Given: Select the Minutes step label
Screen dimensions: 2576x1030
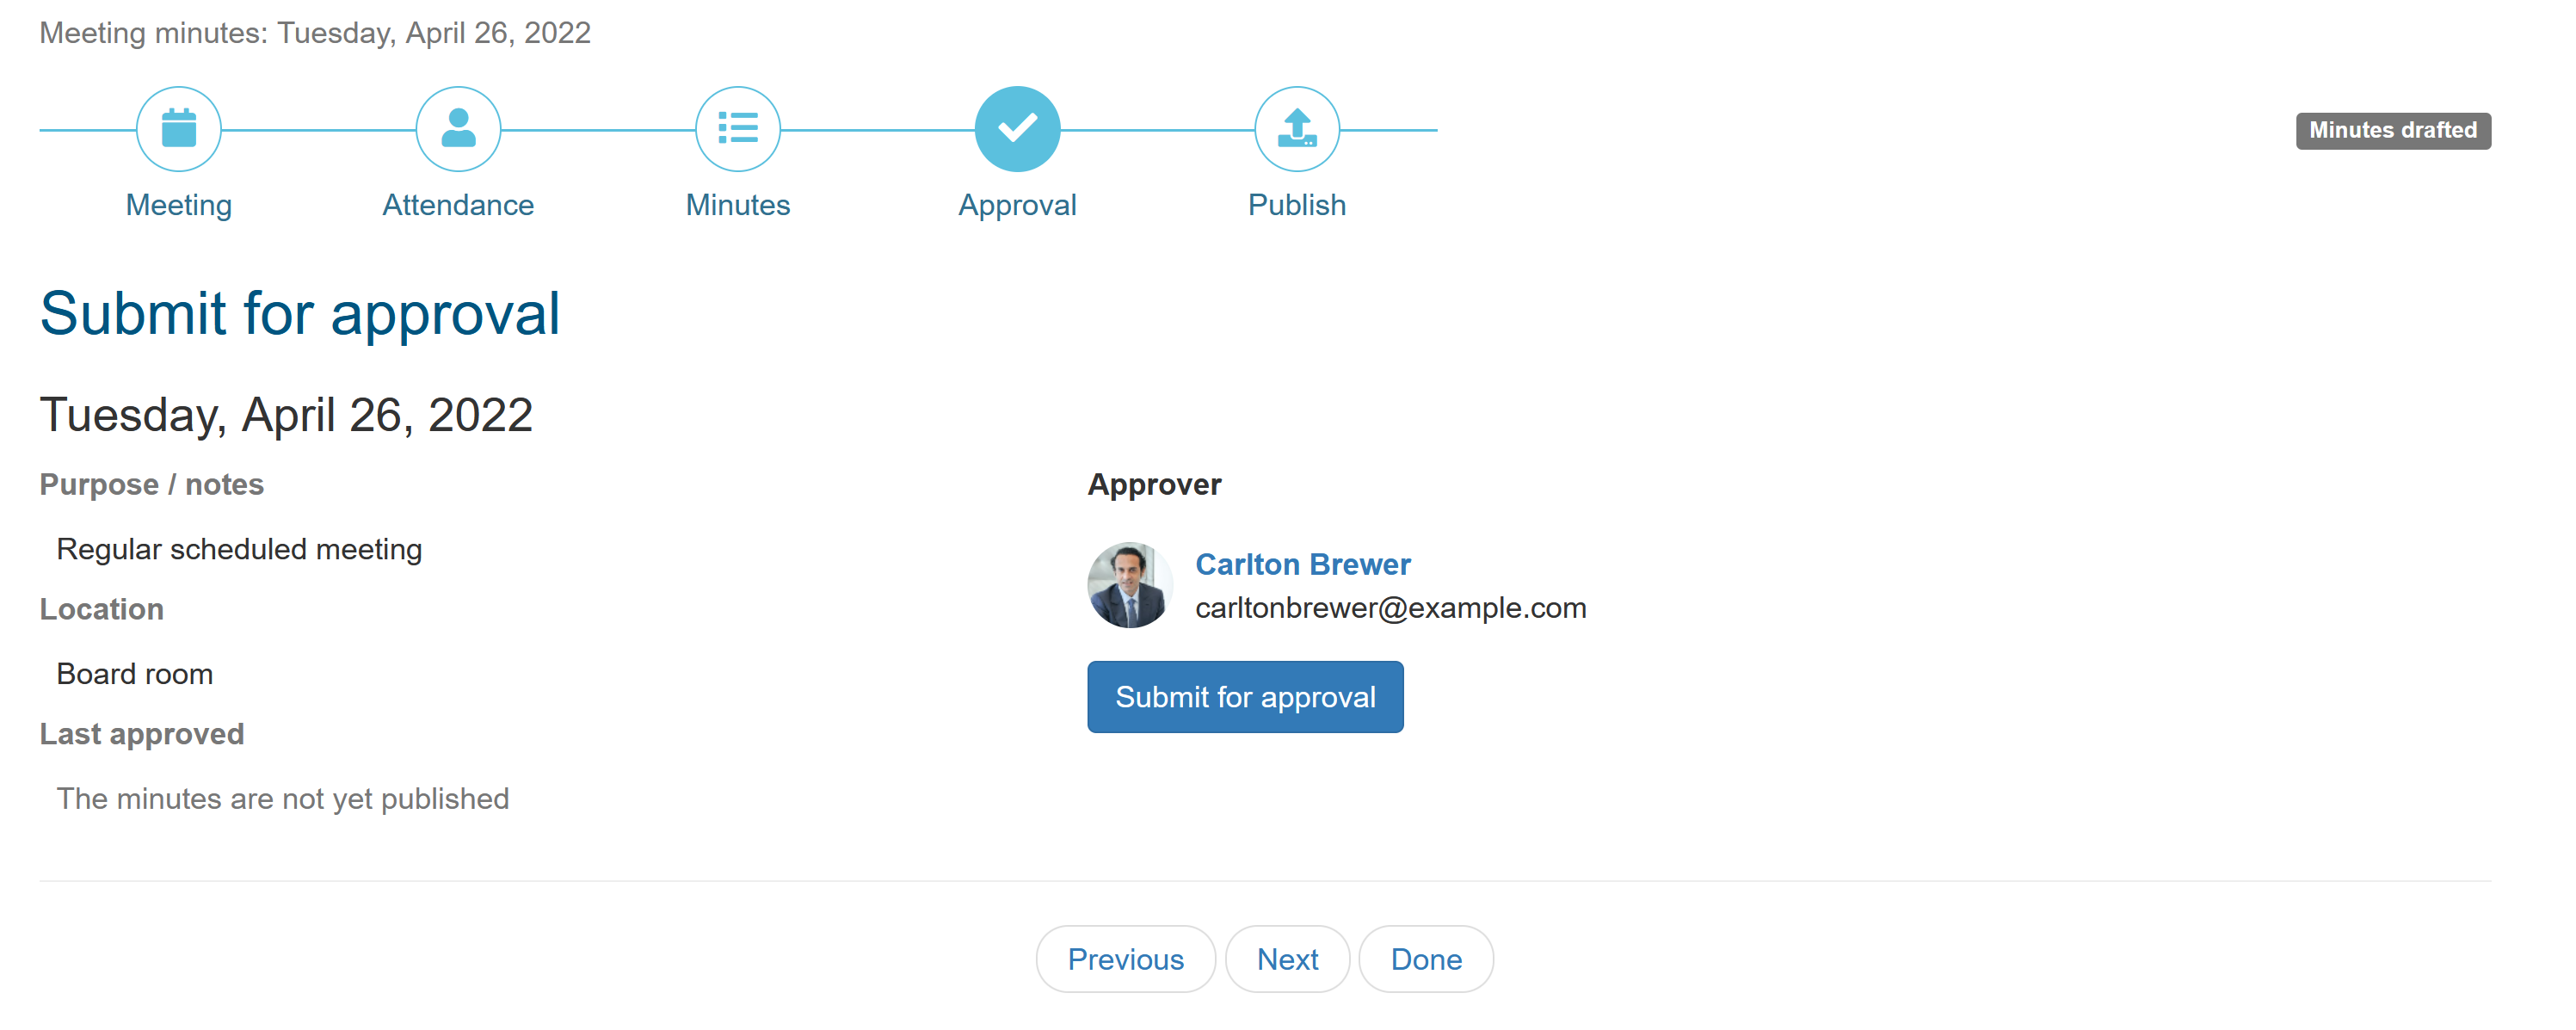Looking at the screenshot, I should pos(738,205).
